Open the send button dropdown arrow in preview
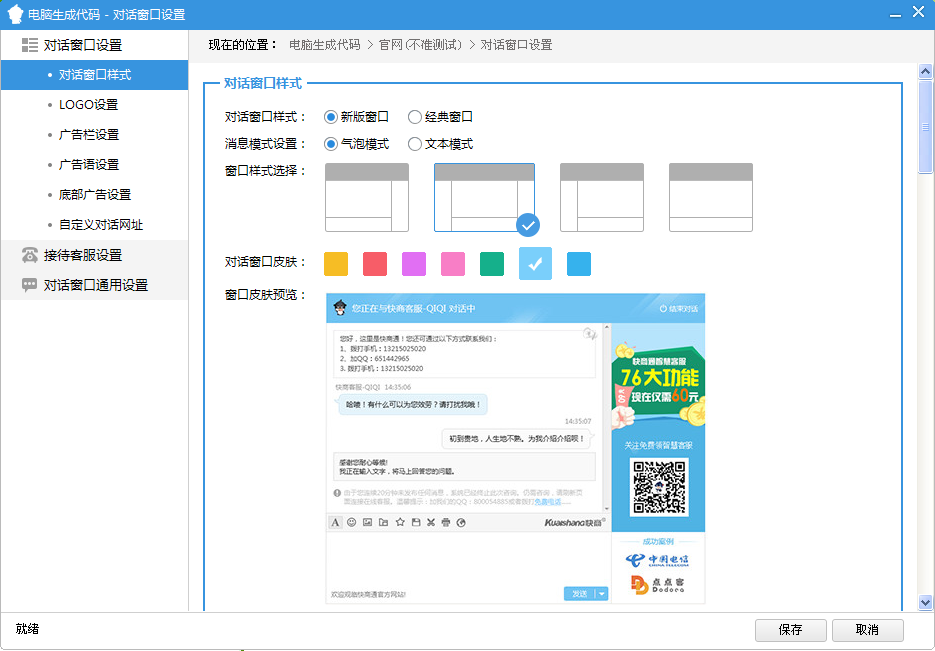935x651 pixels. point(601,594)
